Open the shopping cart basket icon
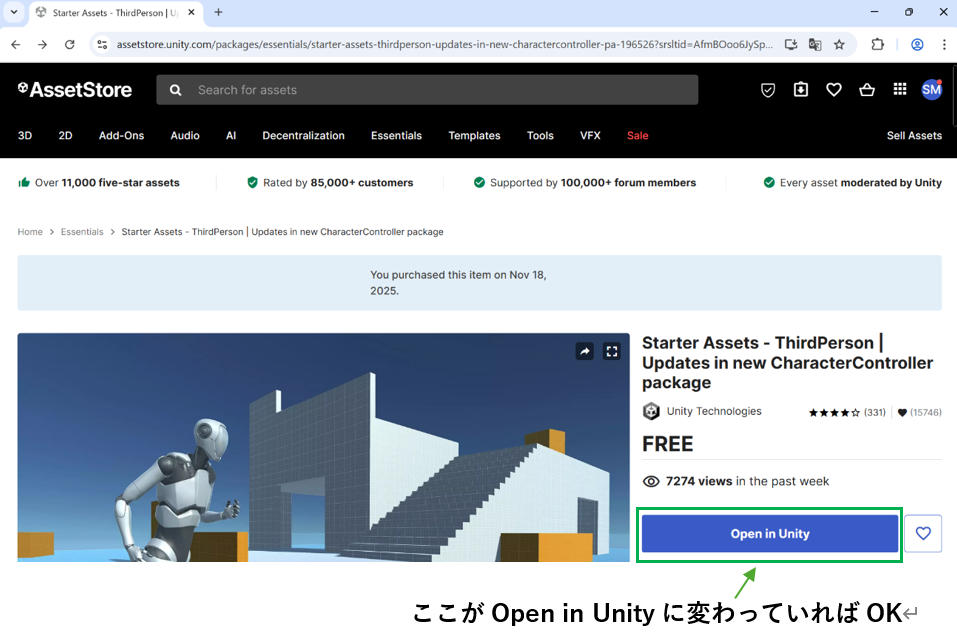957x633 pixels. [x=867, y=90]
